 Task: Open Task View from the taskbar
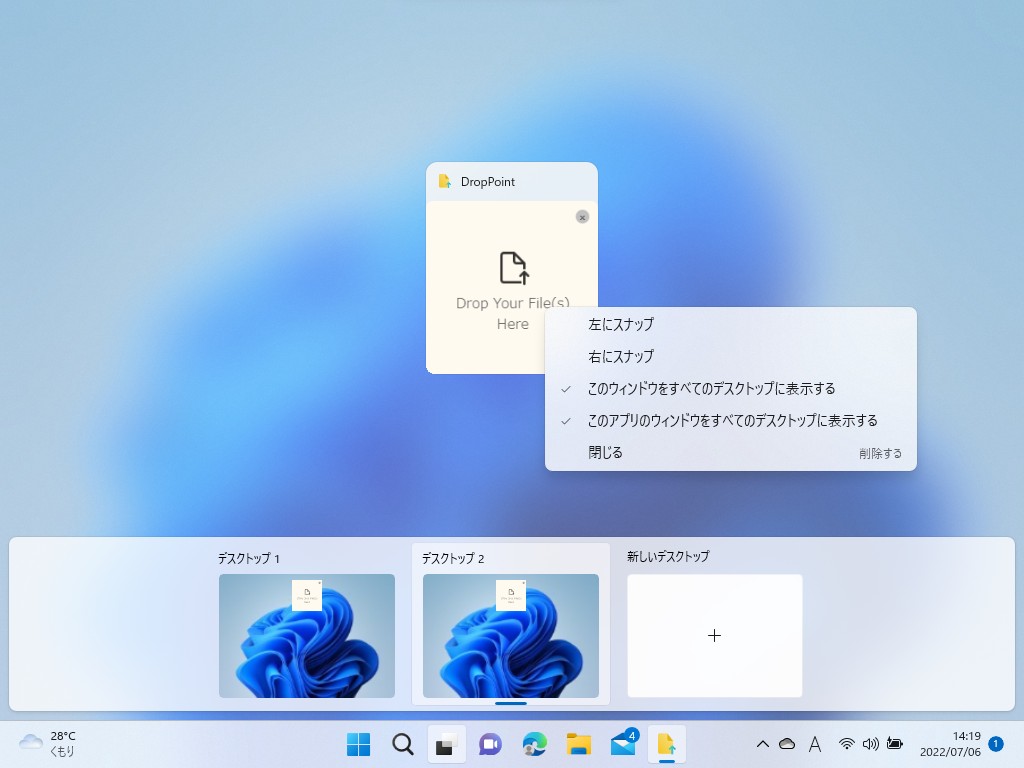click(446, 744)
